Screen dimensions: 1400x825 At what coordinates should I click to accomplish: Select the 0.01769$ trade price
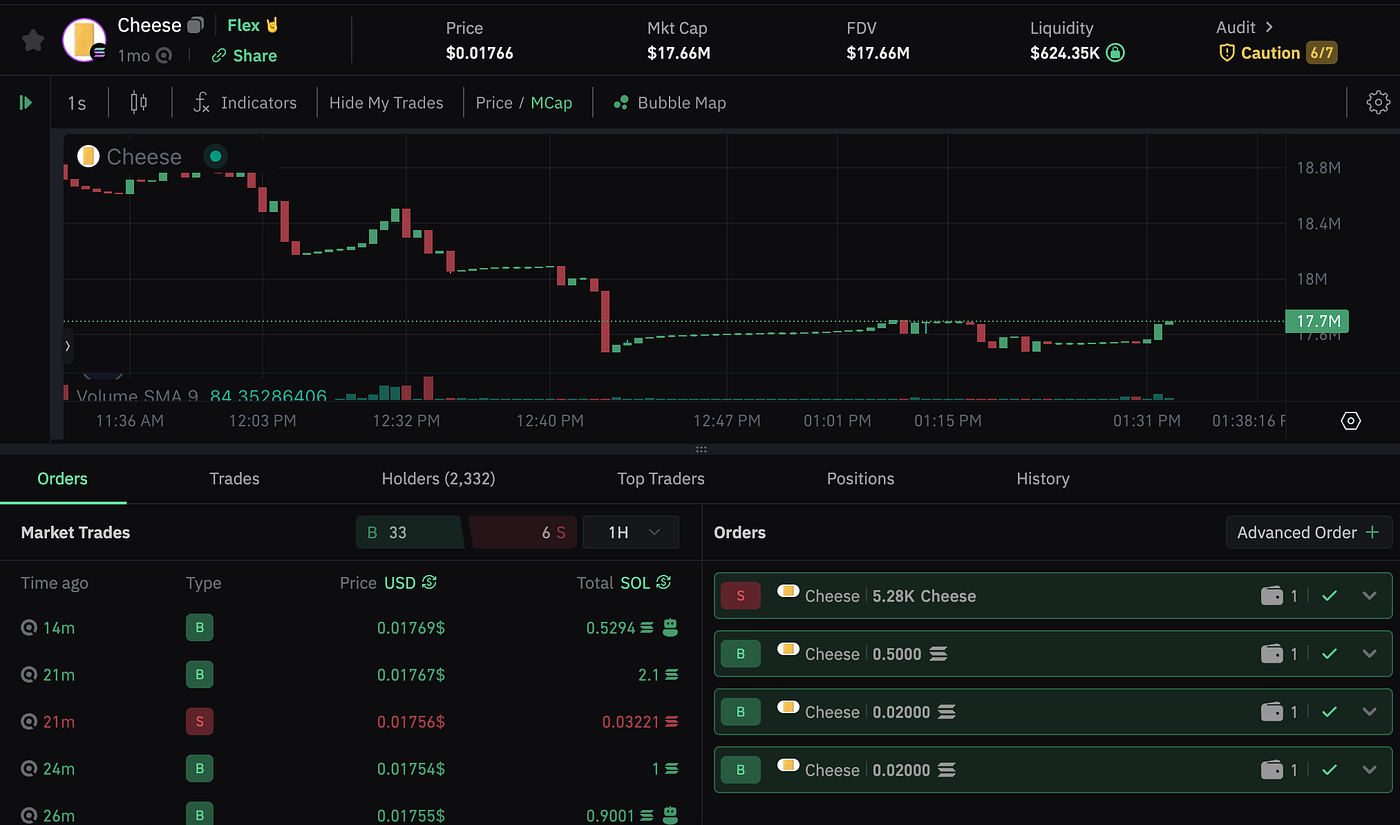(411, 628)
